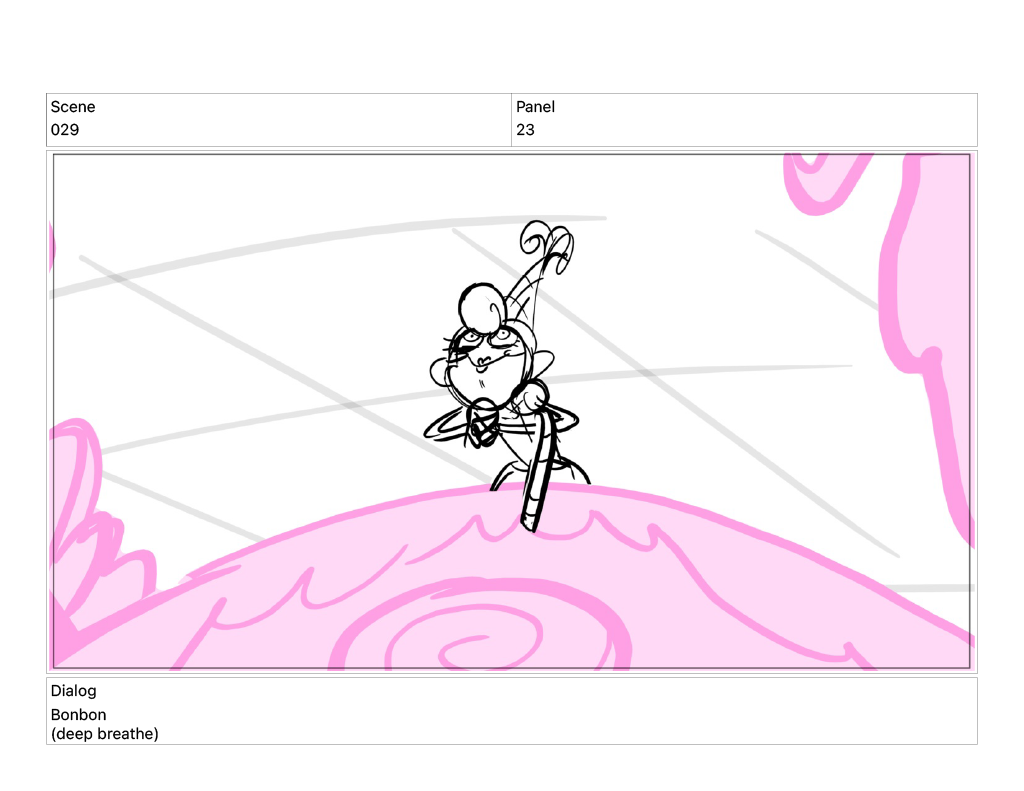Image resolution: width=1024 pixels, height=791 pixels.
Task: Select the scene number 029
Action: coord(65,130)
